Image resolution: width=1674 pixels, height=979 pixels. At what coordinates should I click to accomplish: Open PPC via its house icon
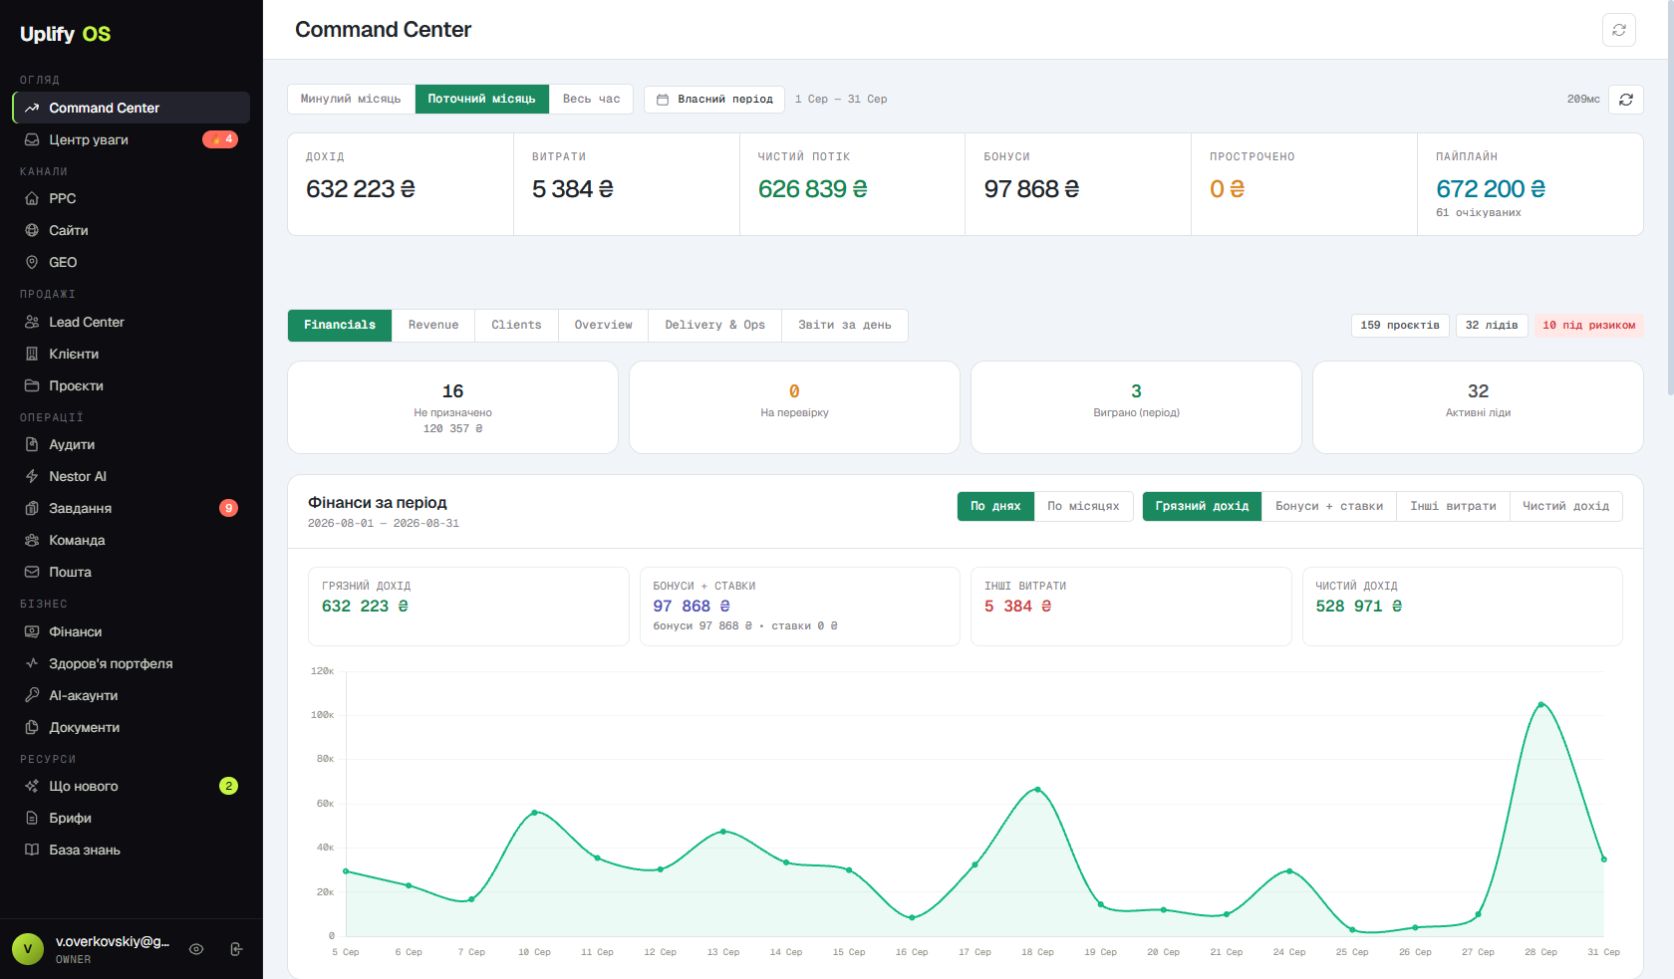pos(32,199)
